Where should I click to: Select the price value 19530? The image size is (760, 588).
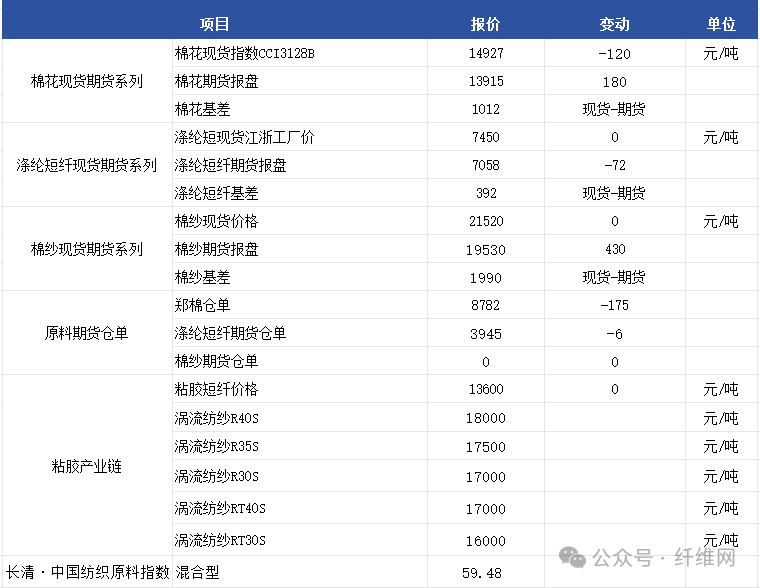pos(486,250)
